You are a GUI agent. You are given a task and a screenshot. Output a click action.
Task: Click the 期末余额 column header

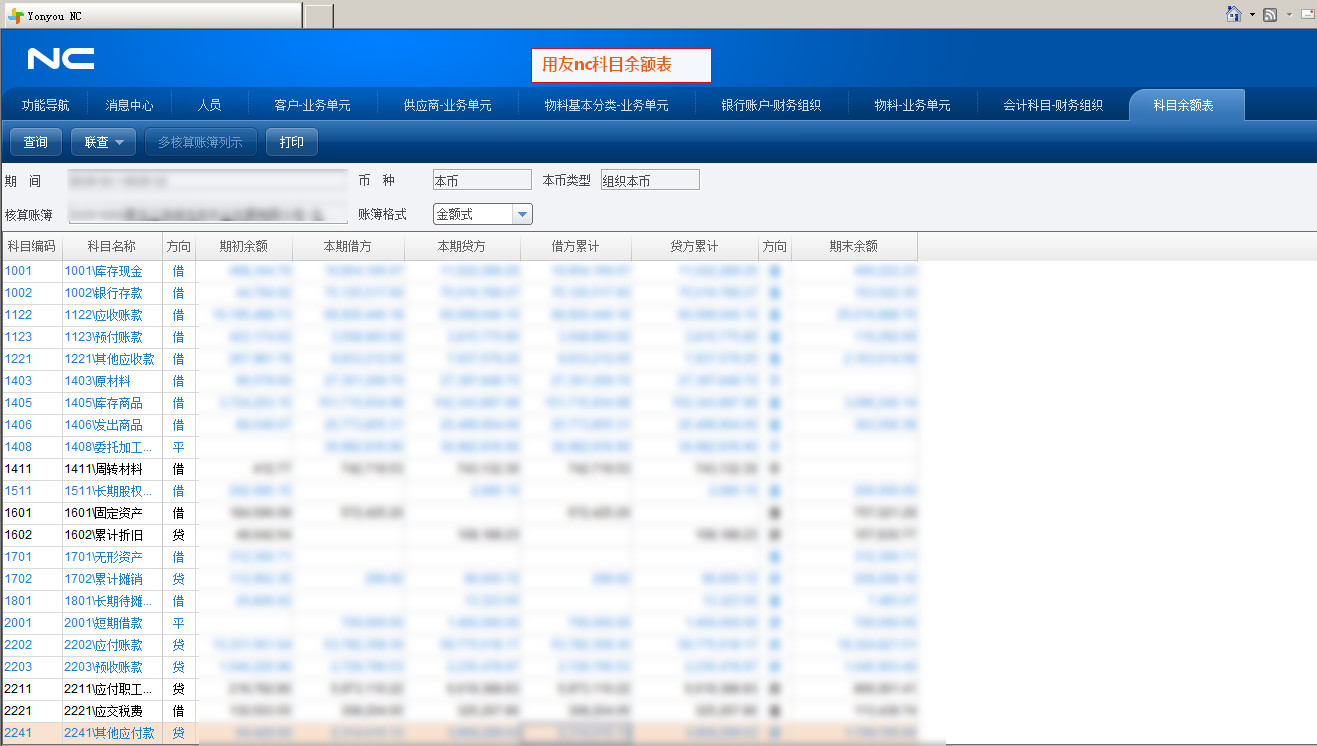(853, 246)
